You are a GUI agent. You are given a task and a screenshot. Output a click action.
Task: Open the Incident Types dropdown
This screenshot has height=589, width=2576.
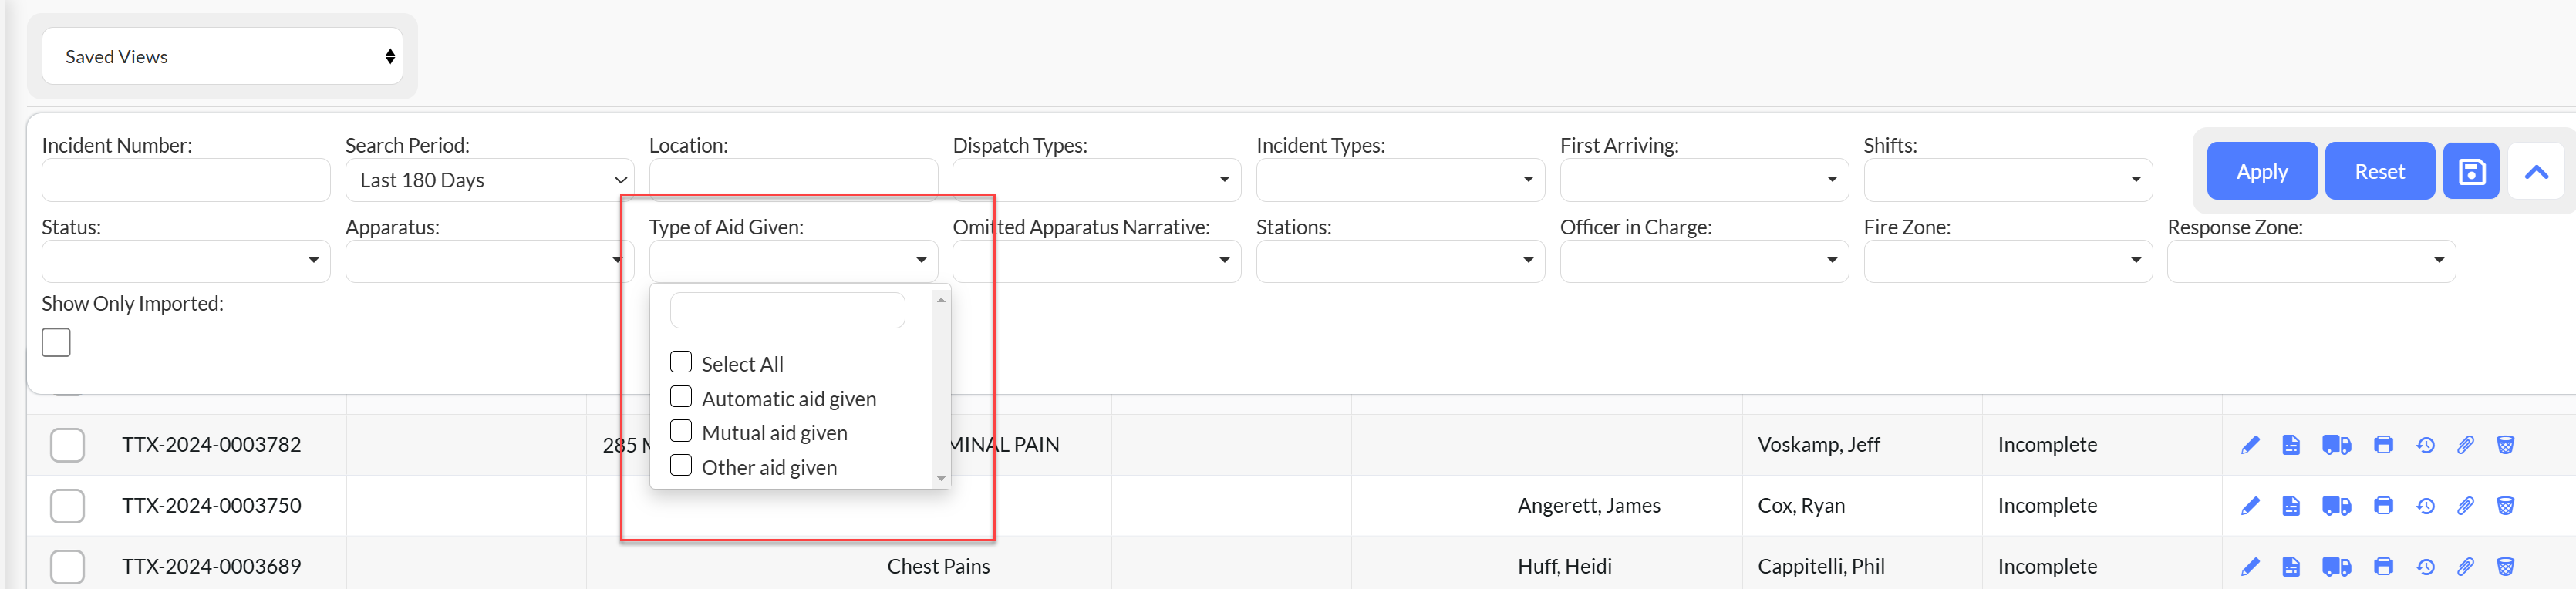click(x=1399, y=180)
